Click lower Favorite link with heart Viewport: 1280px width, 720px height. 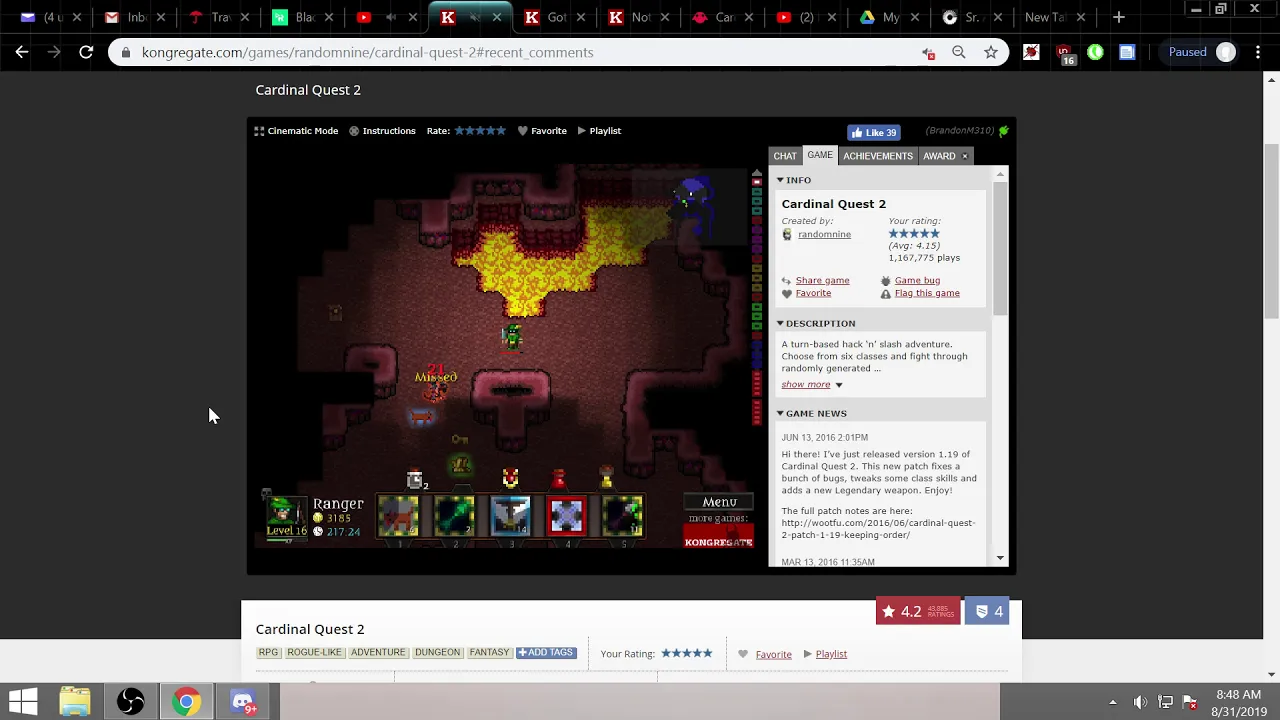tap(773, 654)
